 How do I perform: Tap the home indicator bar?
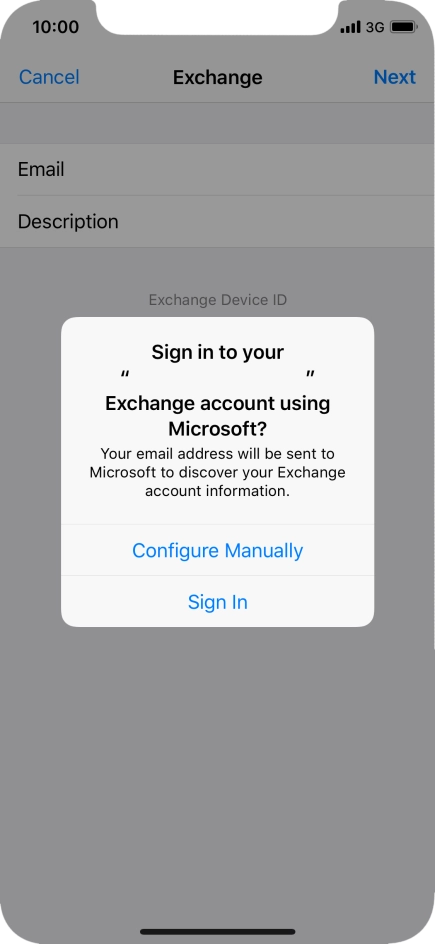point(217,931)
